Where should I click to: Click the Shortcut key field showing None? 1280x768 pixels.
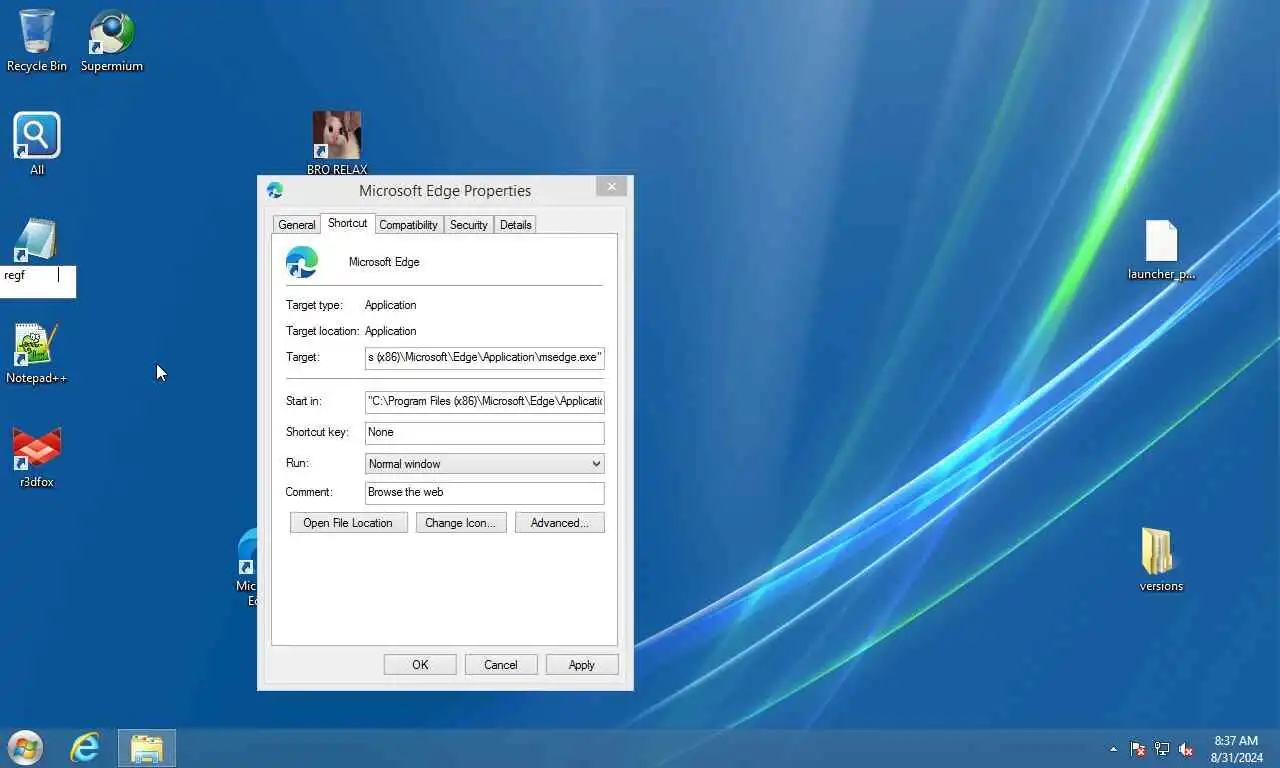[x=484, y=432]
